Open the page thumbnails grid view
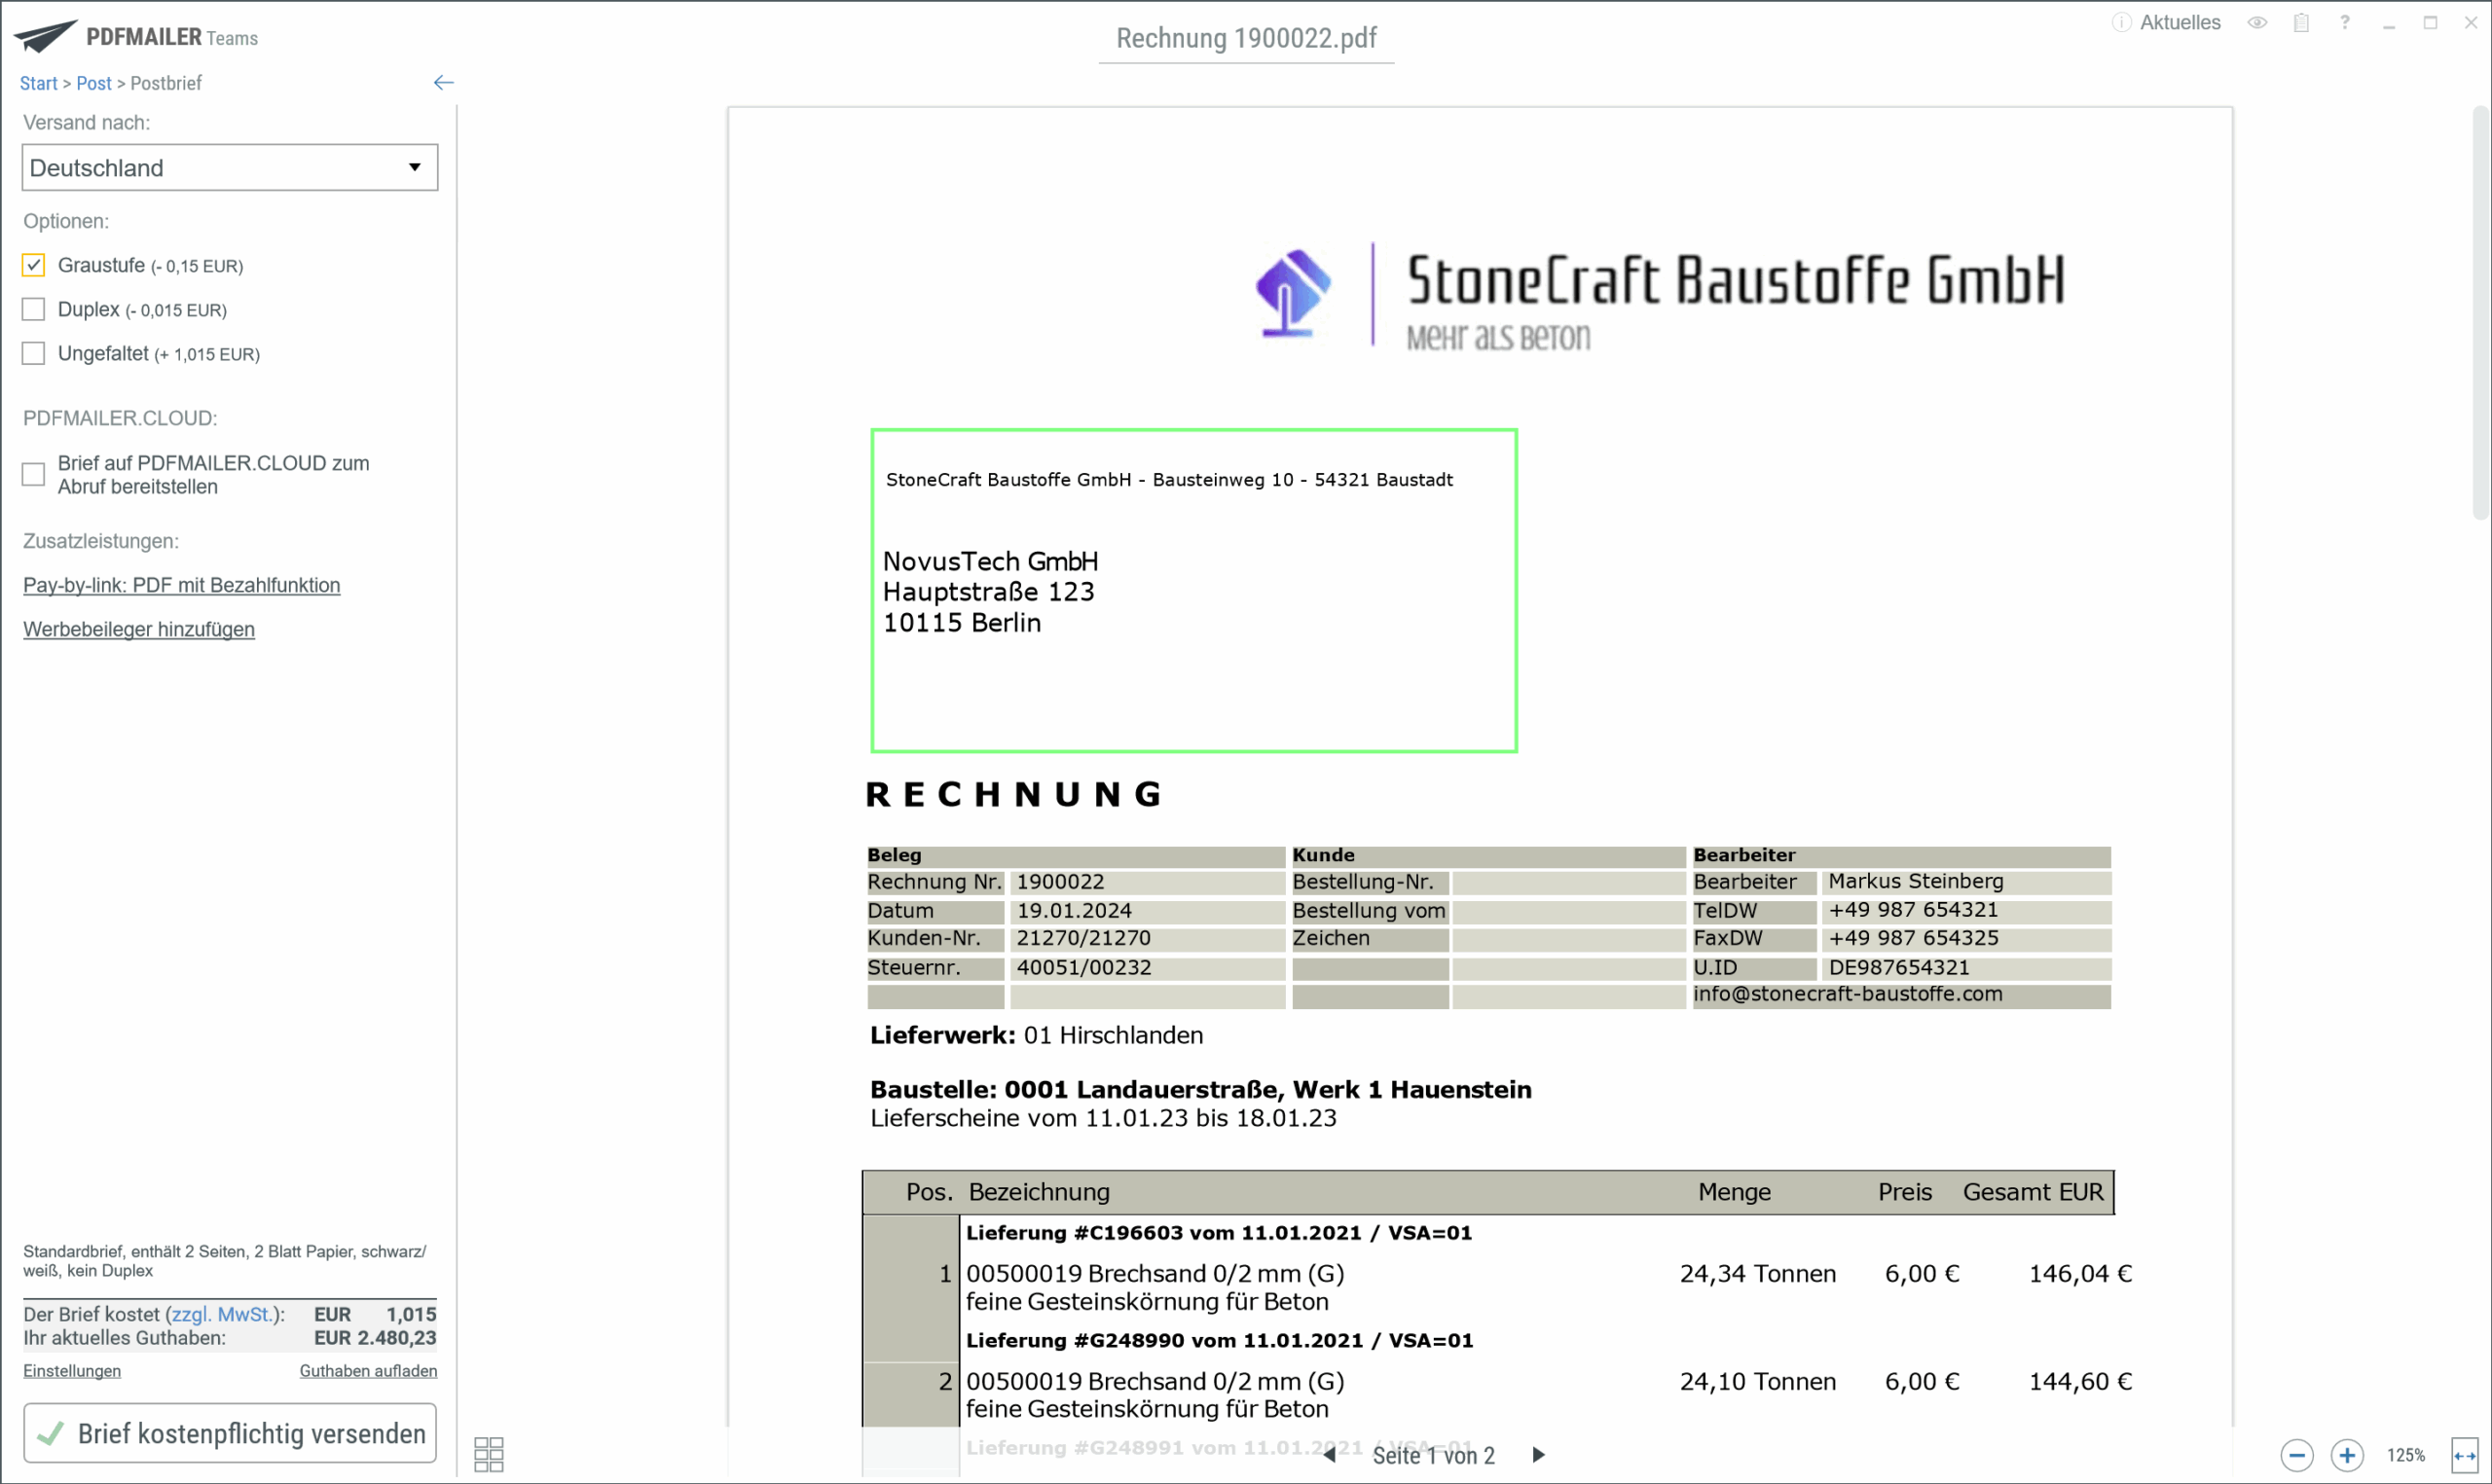Image resolution: width=2492 pixels, height=1484 pixels. coord(488,1453)
